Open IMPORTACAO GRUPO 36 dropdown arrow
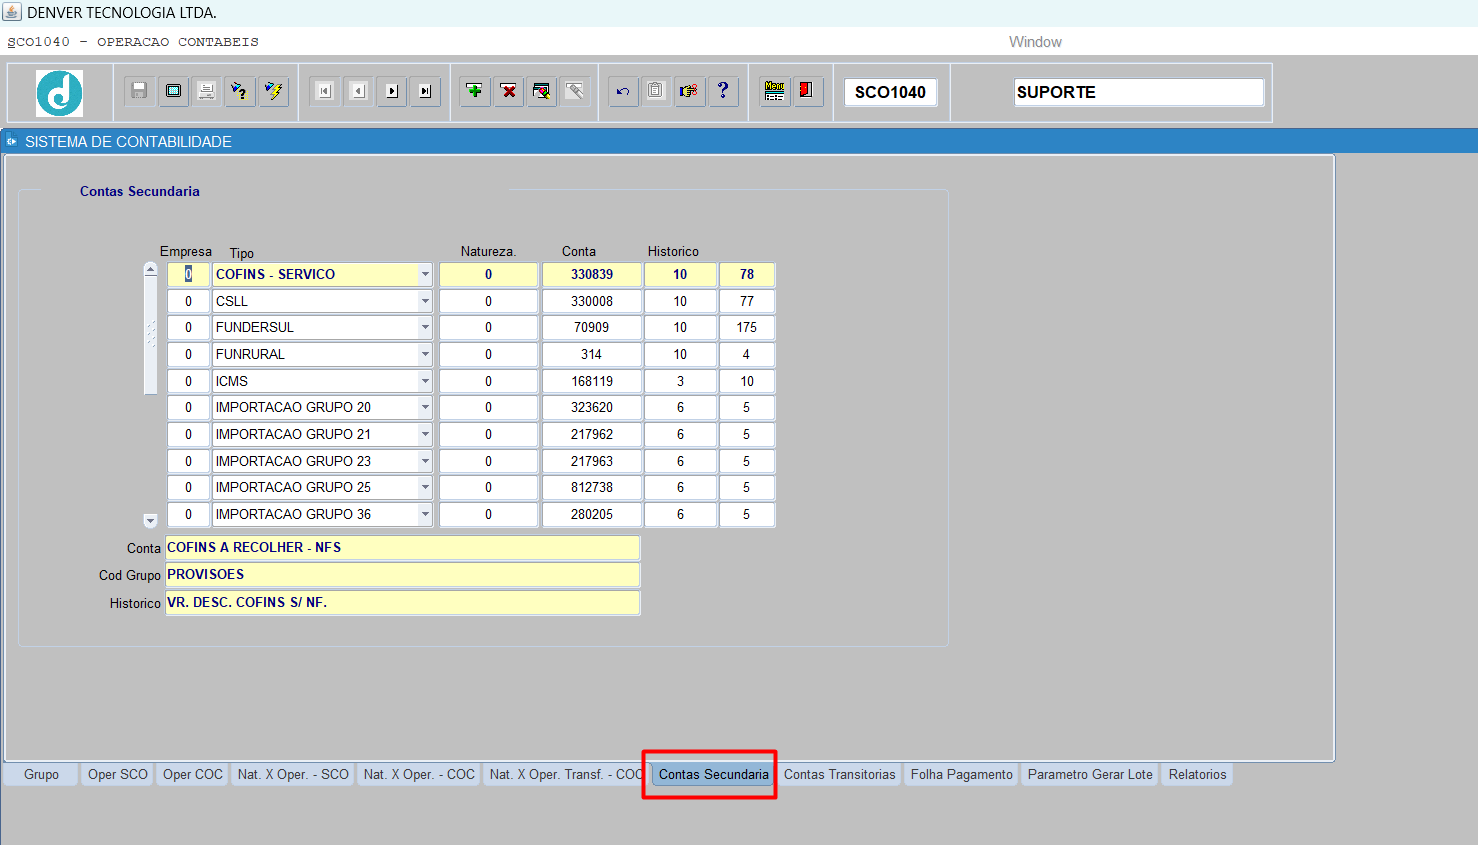 [x=425, y=514]
